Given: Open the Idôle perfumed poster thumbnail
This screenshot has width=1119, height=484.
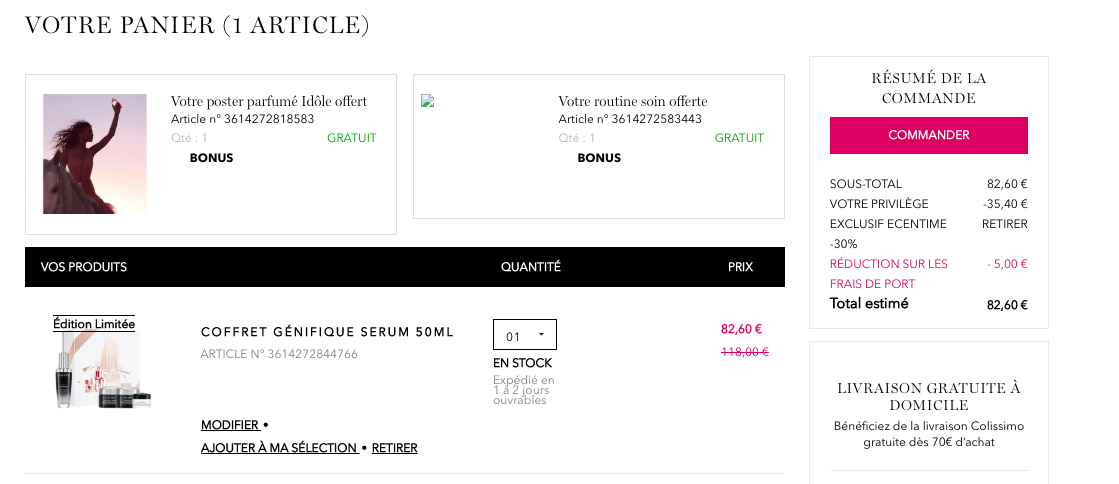Looking at the screenshot, I should click(x=95, y=153).
